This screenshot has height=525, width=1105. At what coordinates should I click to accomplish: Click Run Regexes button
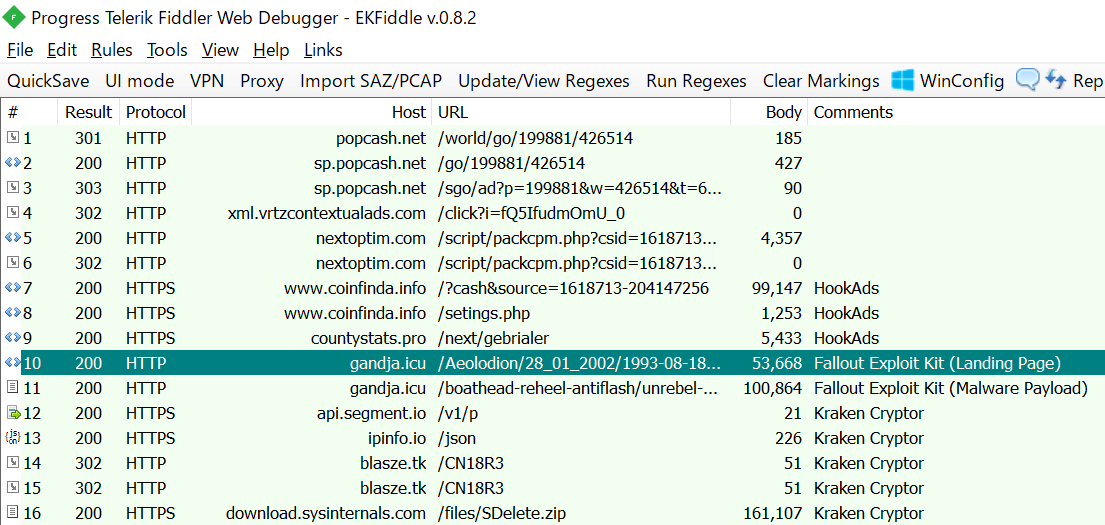(696, 81)
